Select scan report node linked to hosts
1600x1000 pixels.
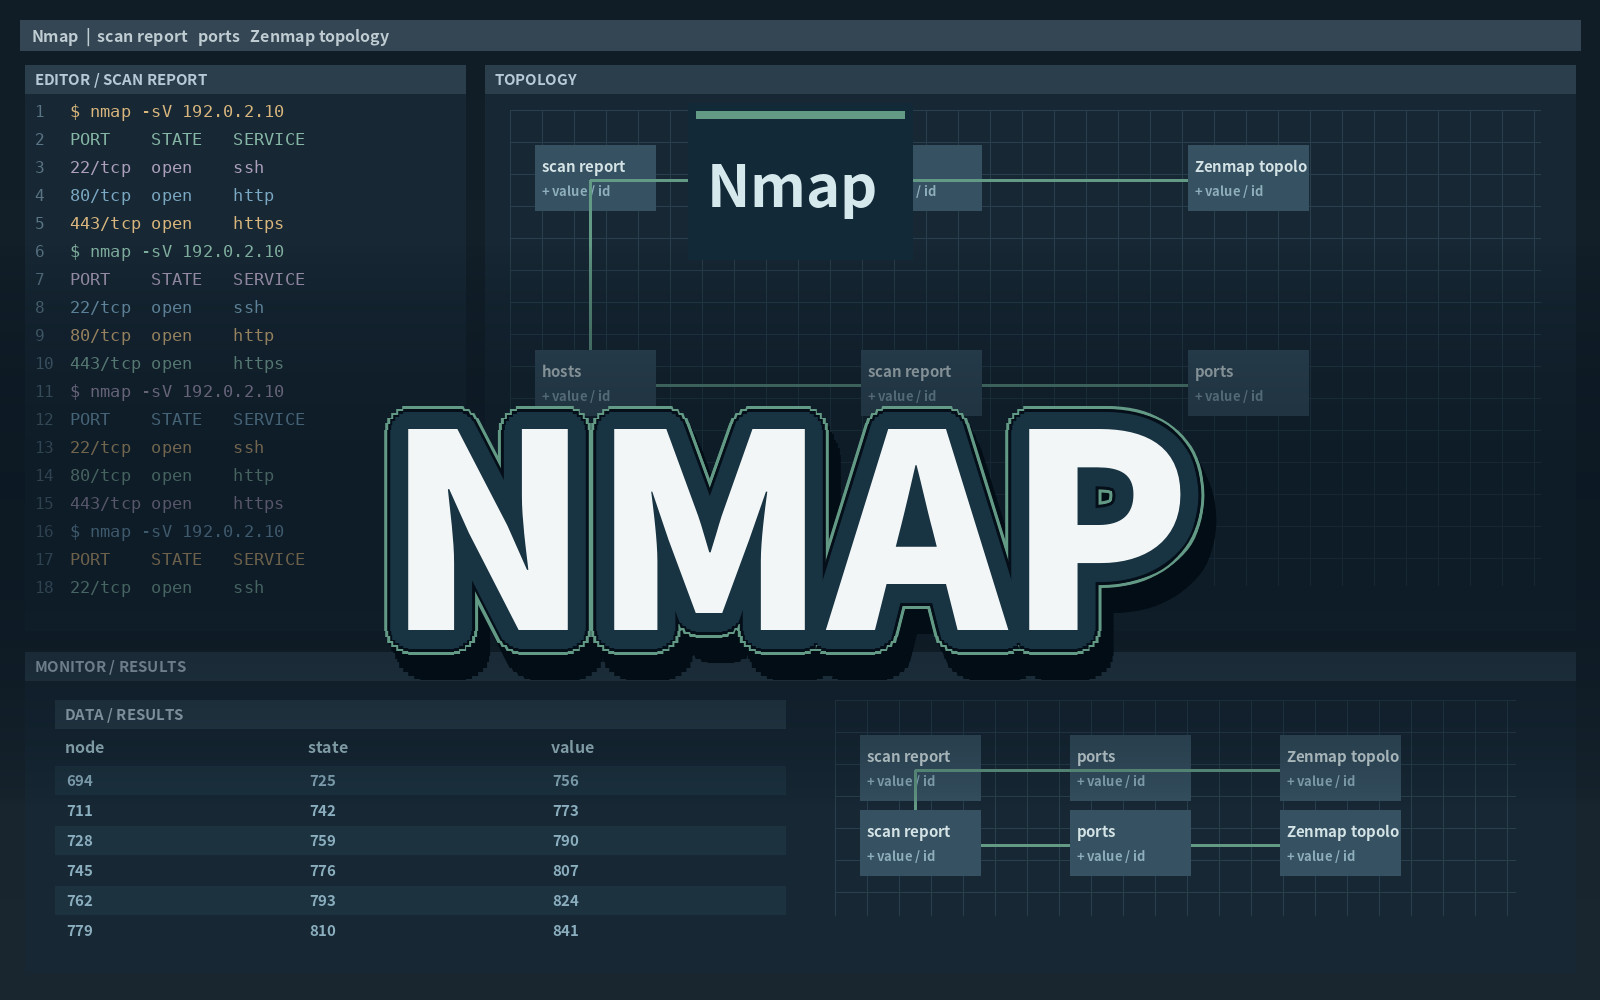click(x=921, y=383)
